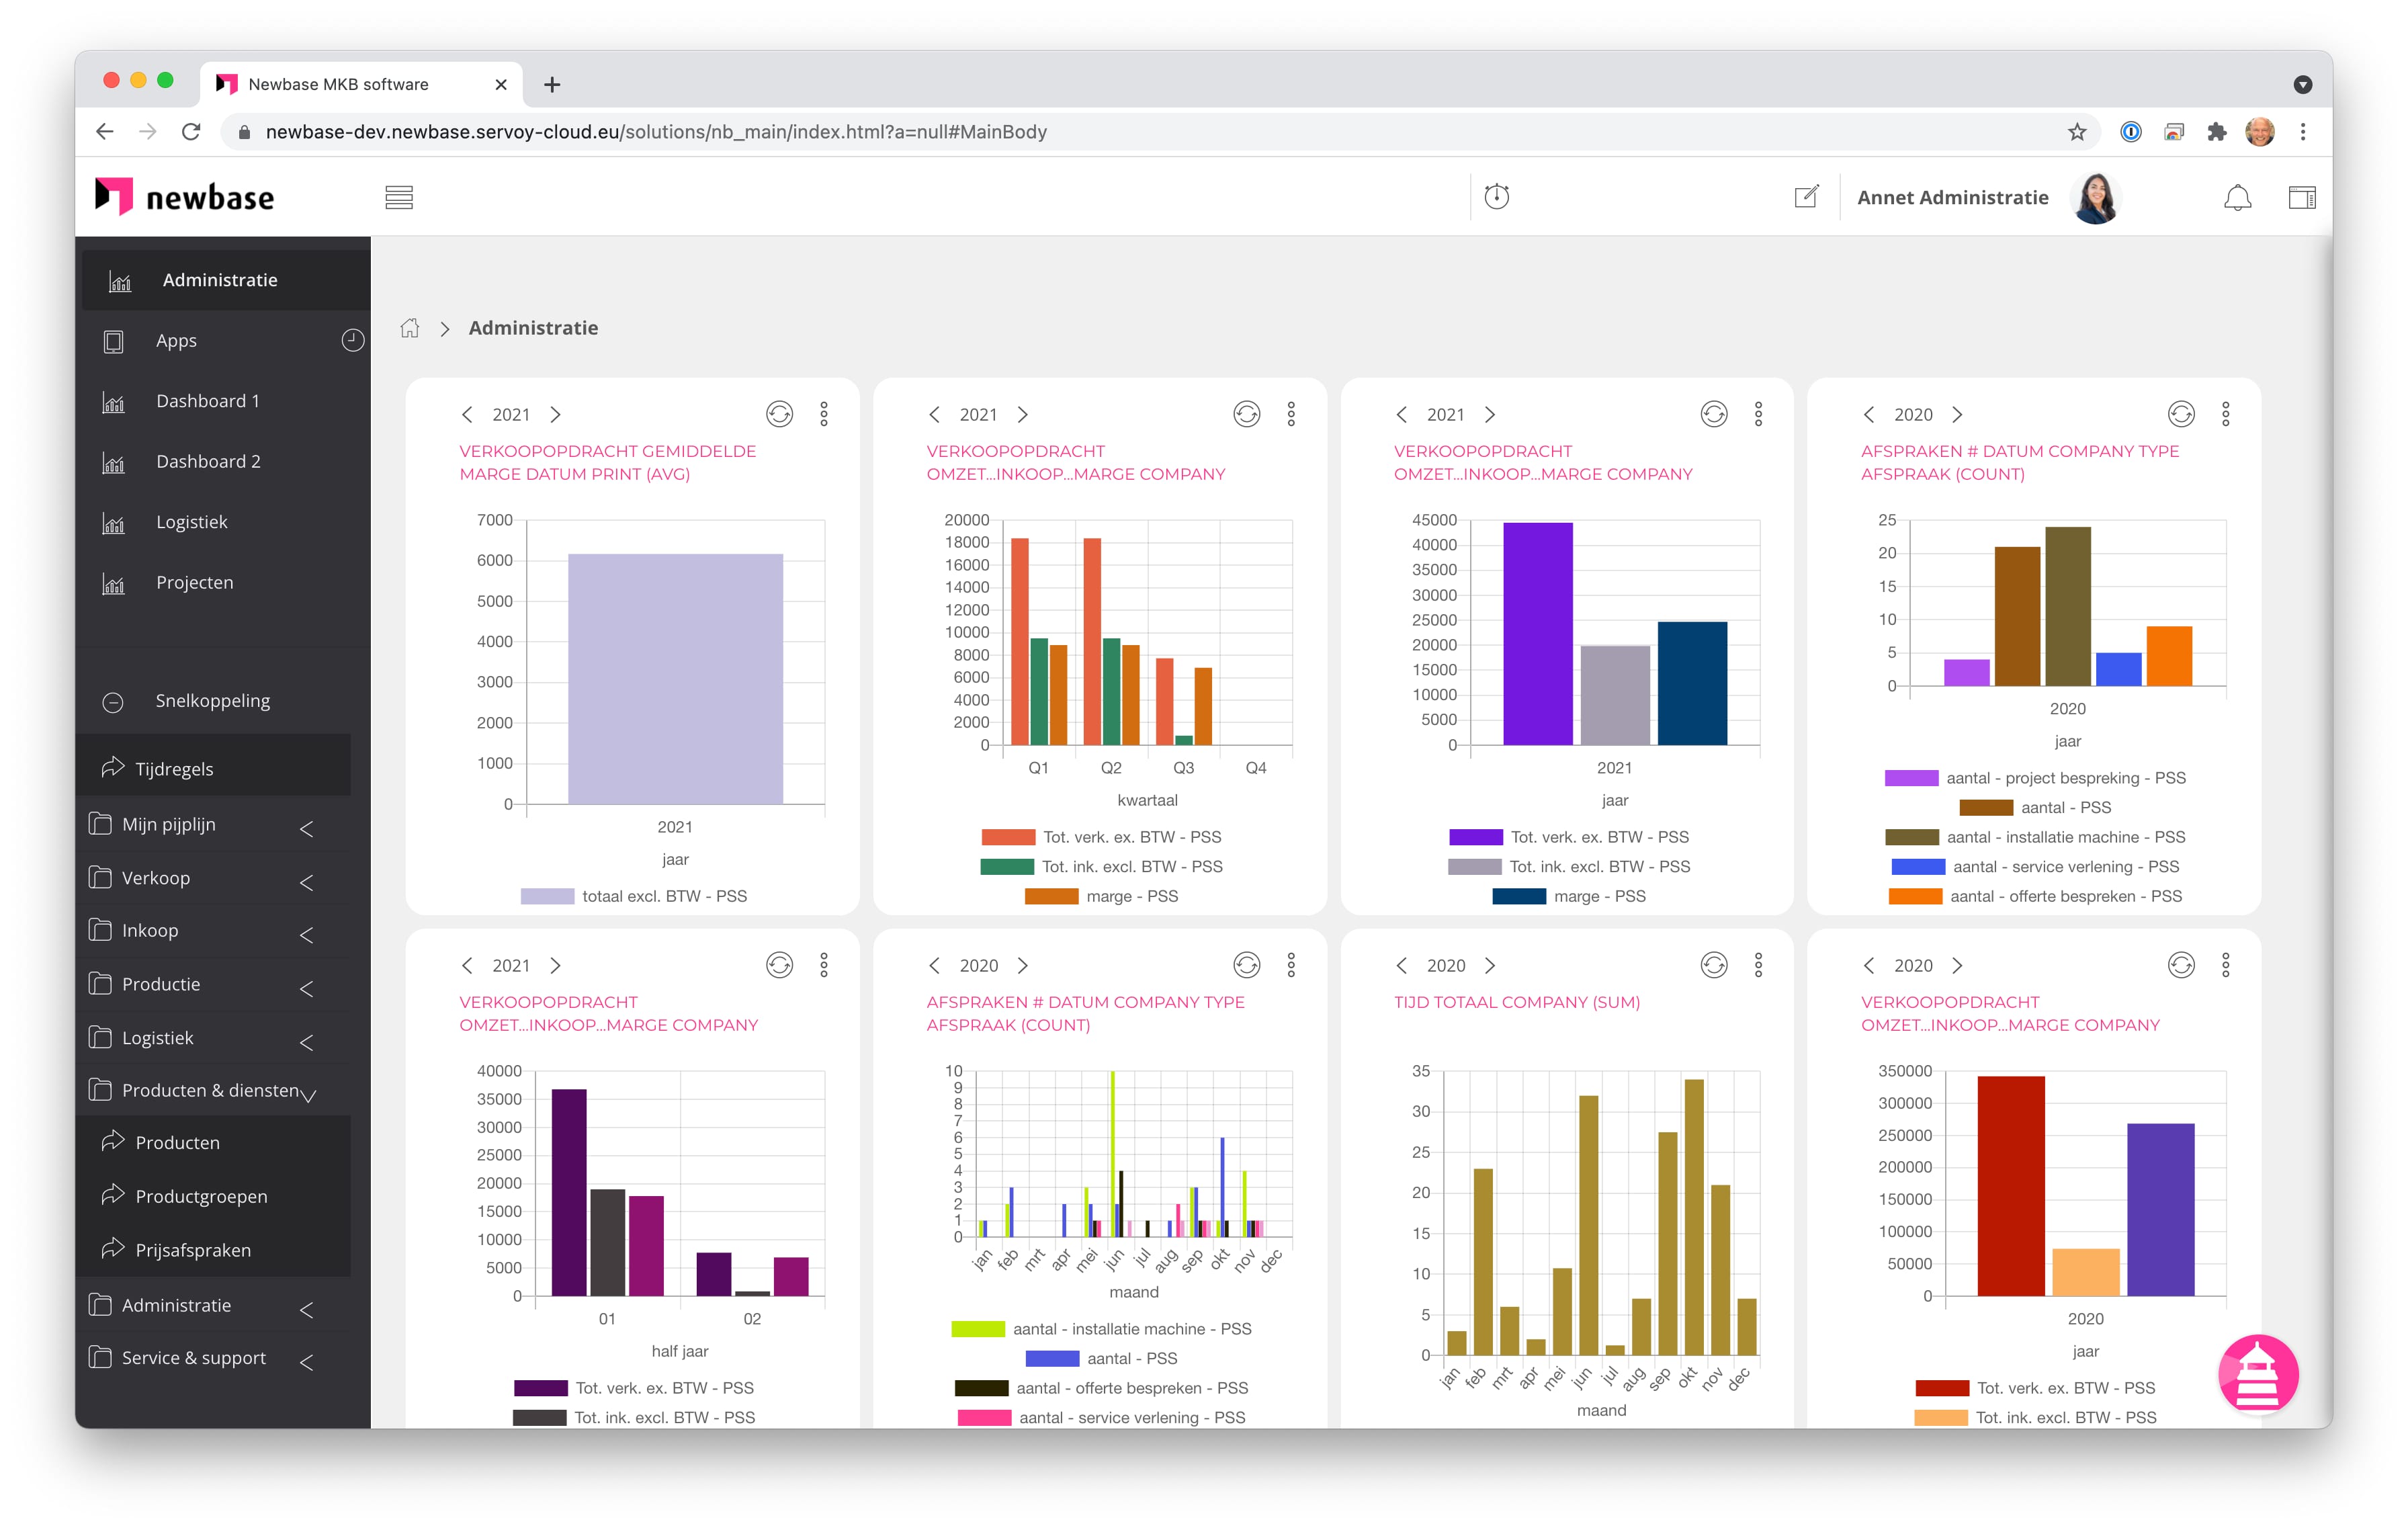Open the stopwatch timer icon

pyautogui.click(x=1496, y=196)
